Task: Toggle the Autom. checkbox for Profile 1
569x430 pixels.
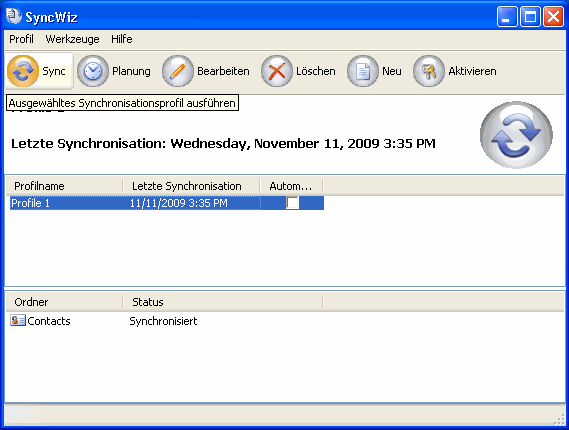Action: pyautogui.click(x=292, y=203)
